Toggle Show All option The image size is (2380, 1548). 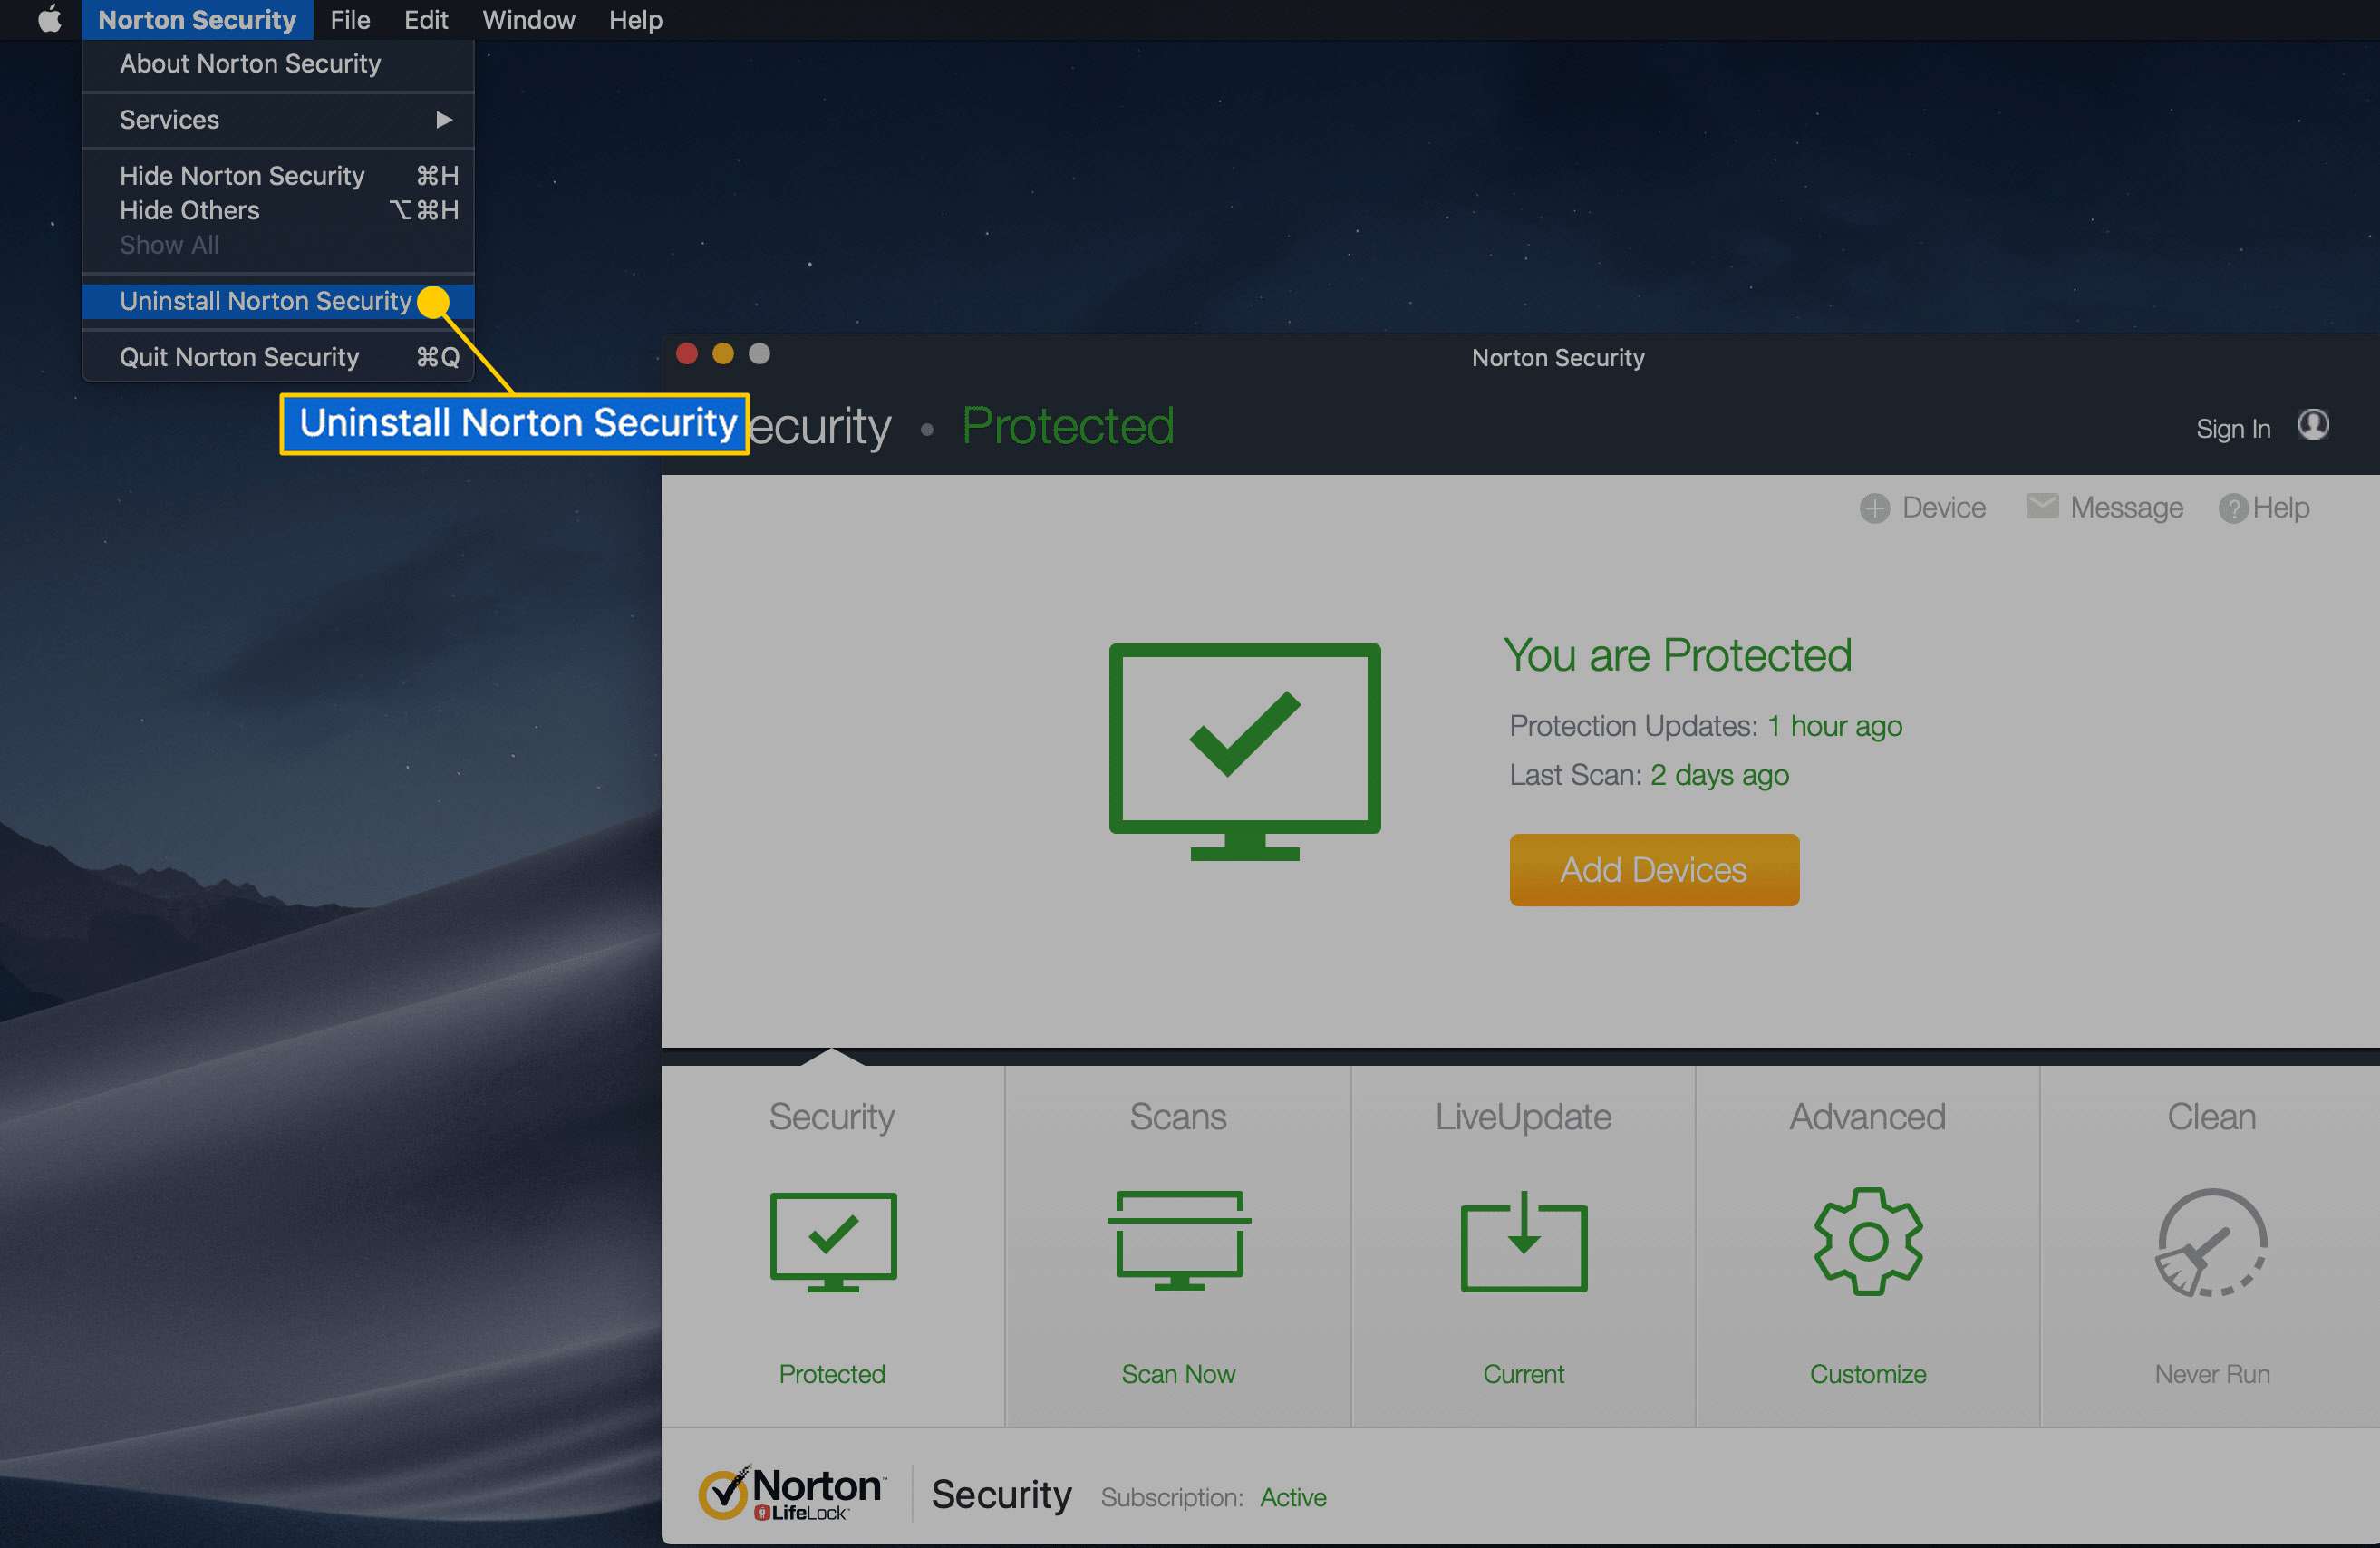tap(167, 245)
